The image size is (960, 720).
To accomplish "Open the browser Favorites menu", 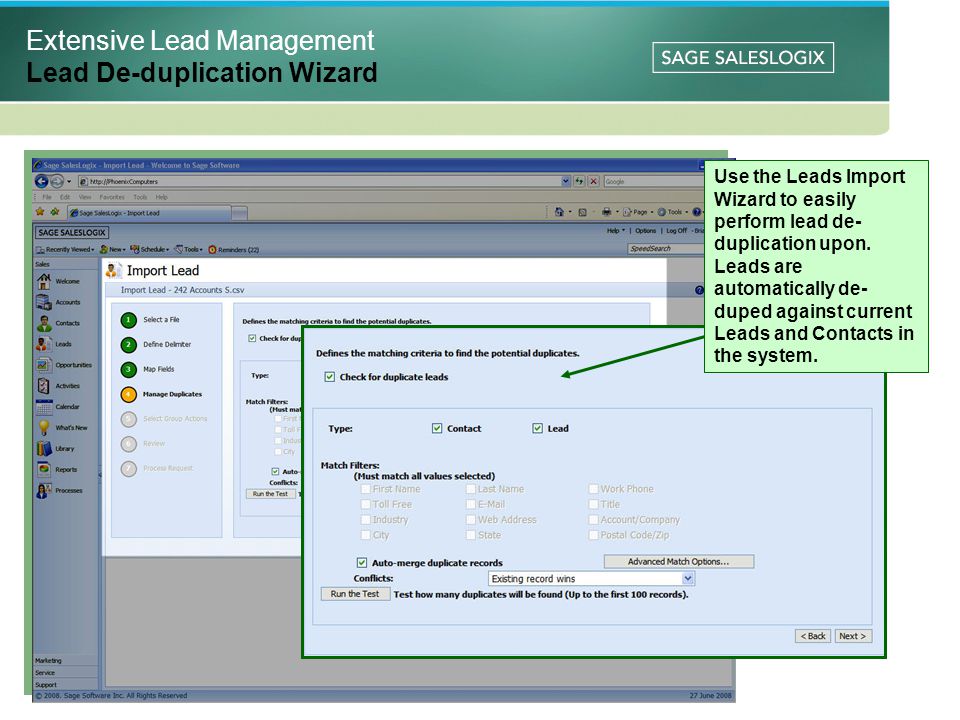I will click(x=111, y=197).
